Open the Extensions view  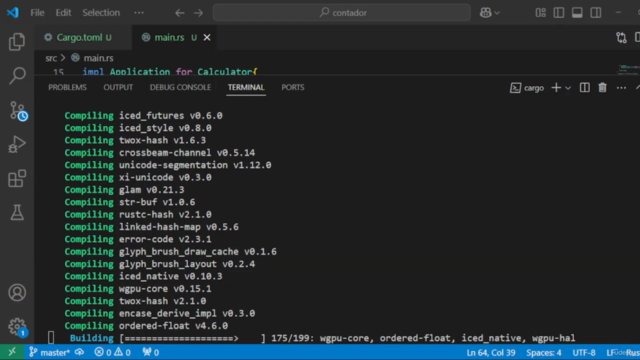click(17, 179)
